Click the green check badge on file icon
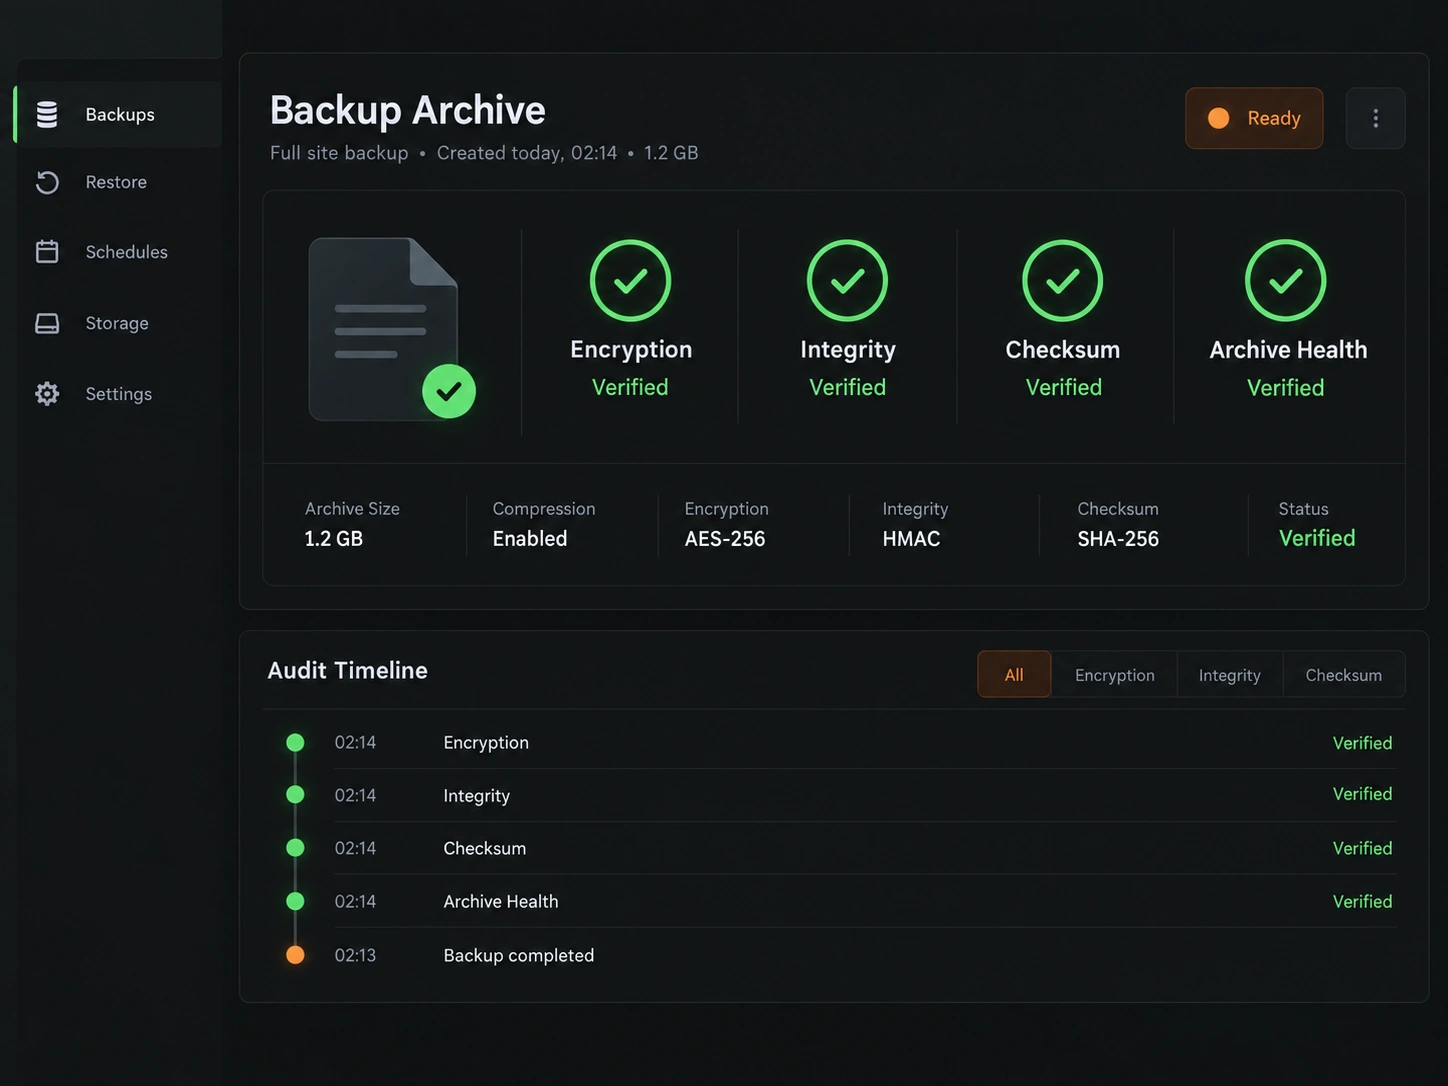The image size is (1448, 1086). [449, 391]
